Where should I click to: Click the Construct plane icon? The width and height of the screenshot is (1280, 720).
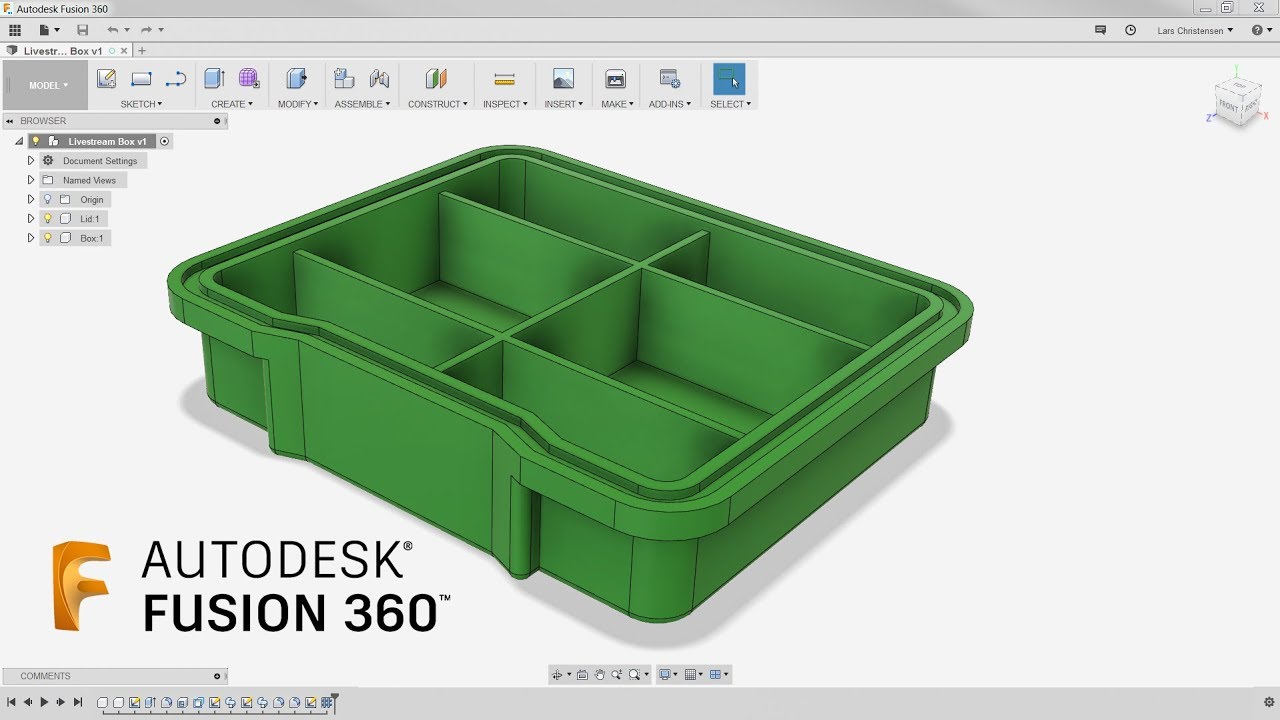tap(436, 78)
